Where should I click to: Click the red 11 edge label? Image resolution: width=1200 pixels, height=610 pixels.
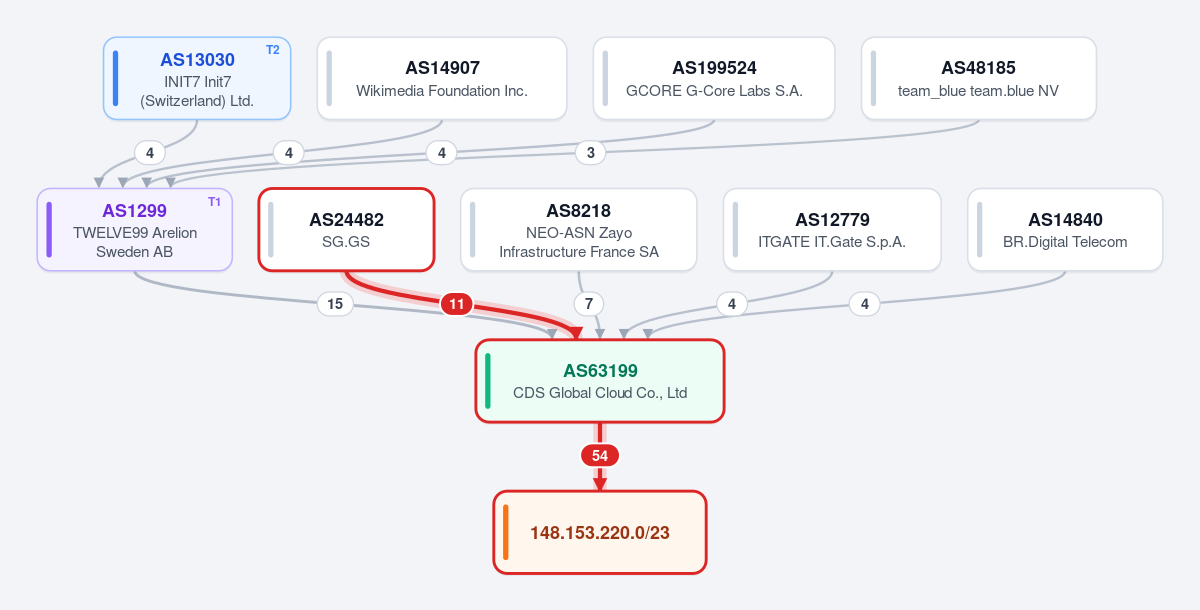coord(456,304)
